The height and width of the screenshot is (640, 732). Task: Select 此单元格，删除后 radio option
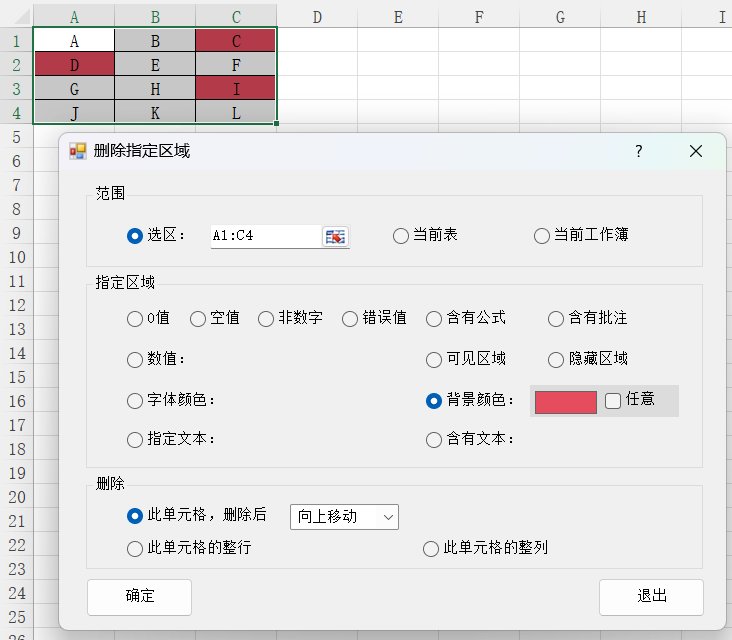(x=135, y=516)
